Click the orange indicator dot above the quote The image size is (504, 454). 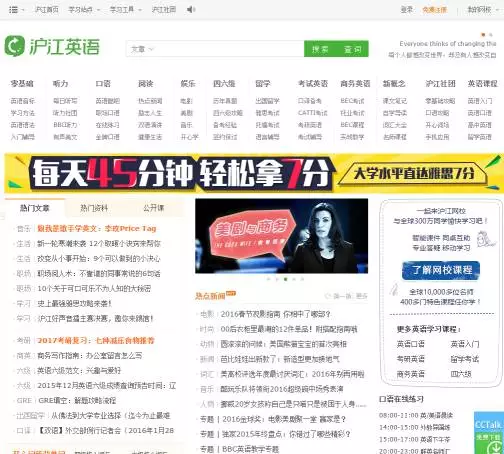tap(483, 35)
